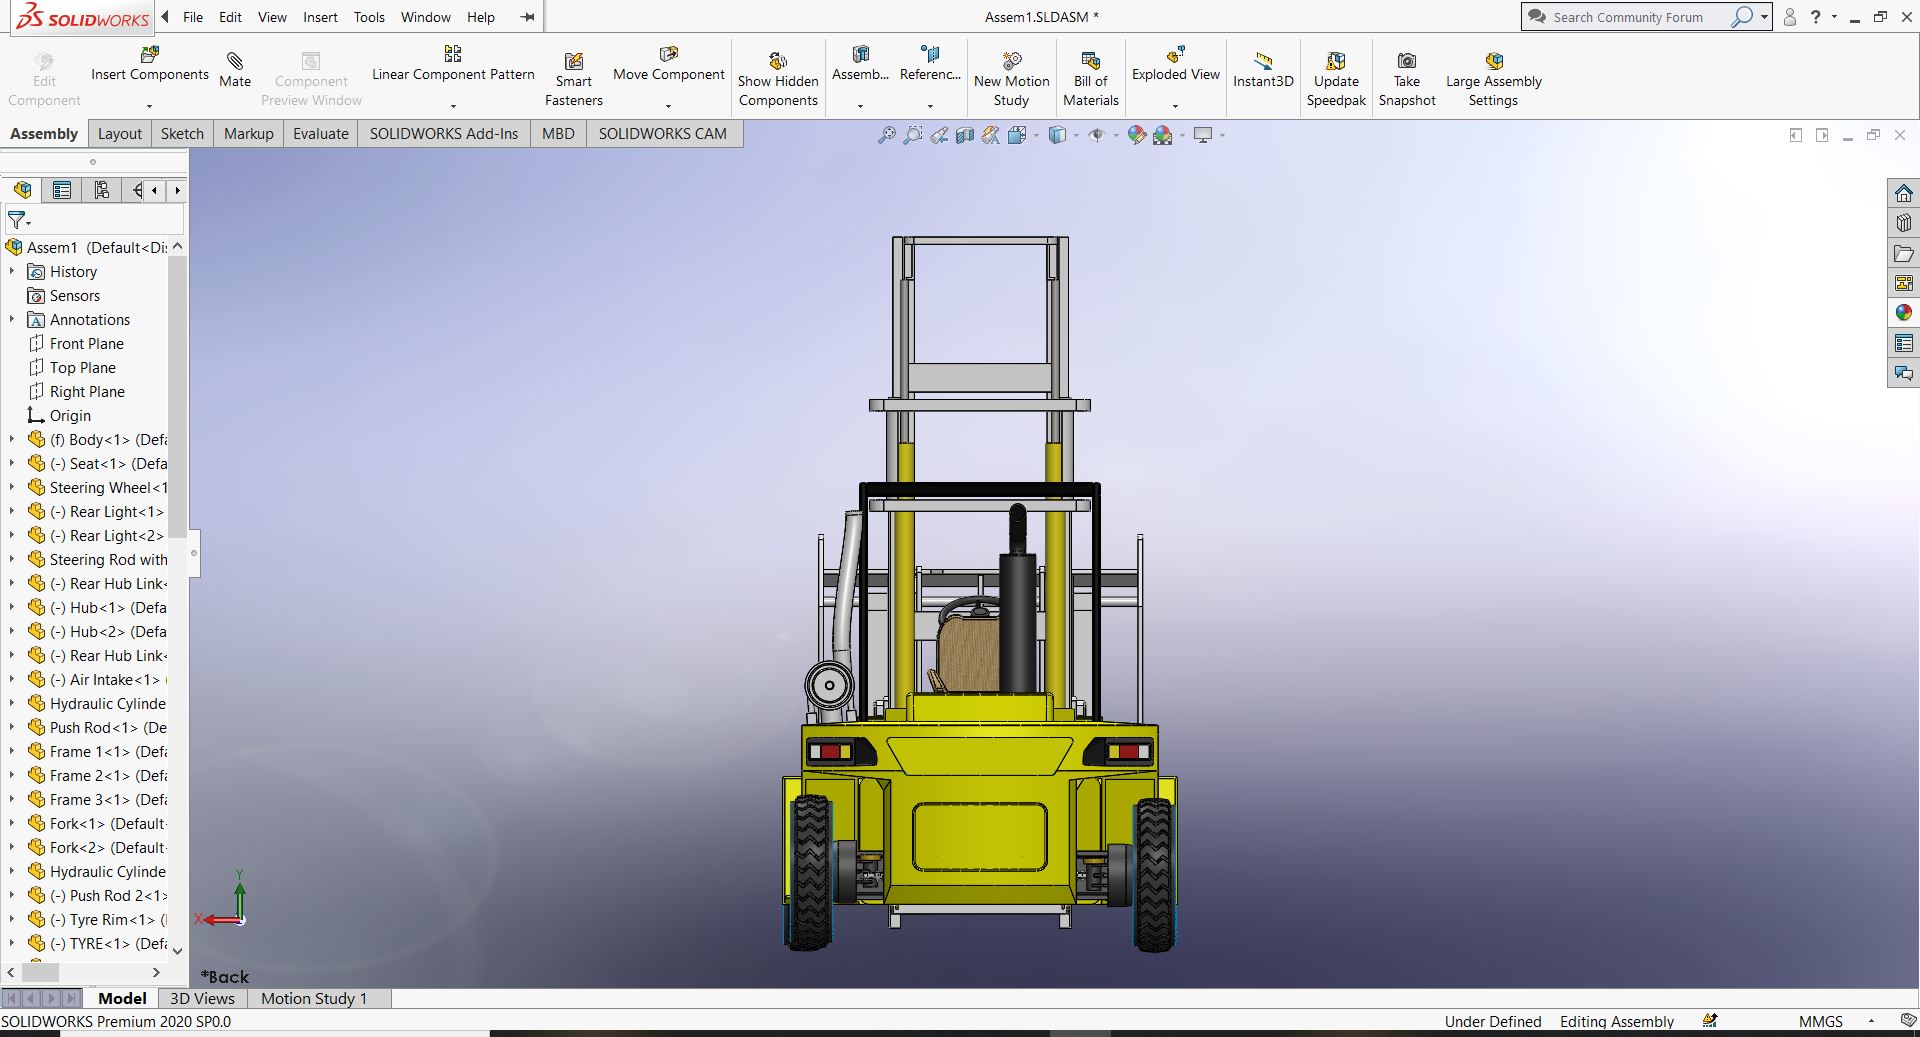Open Insert Components dropdown arrow

click(x=149, y=106)
